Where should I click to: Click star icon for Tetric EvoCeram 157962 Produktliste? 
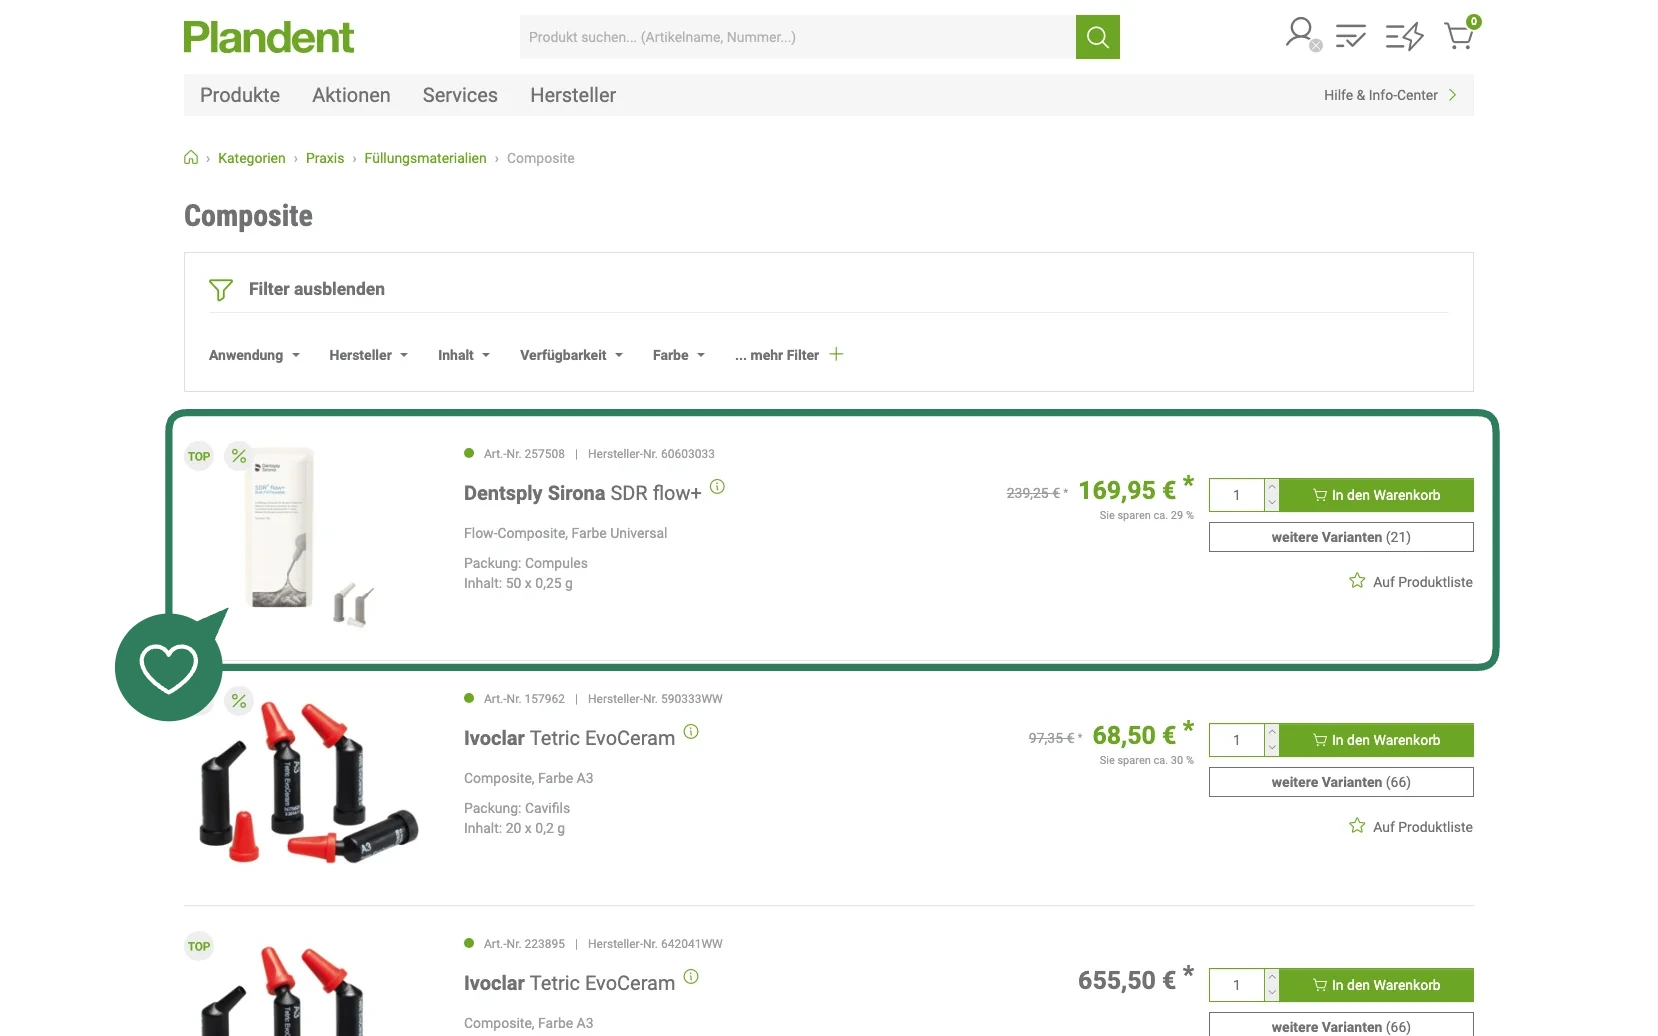(x=1357, y=826)
